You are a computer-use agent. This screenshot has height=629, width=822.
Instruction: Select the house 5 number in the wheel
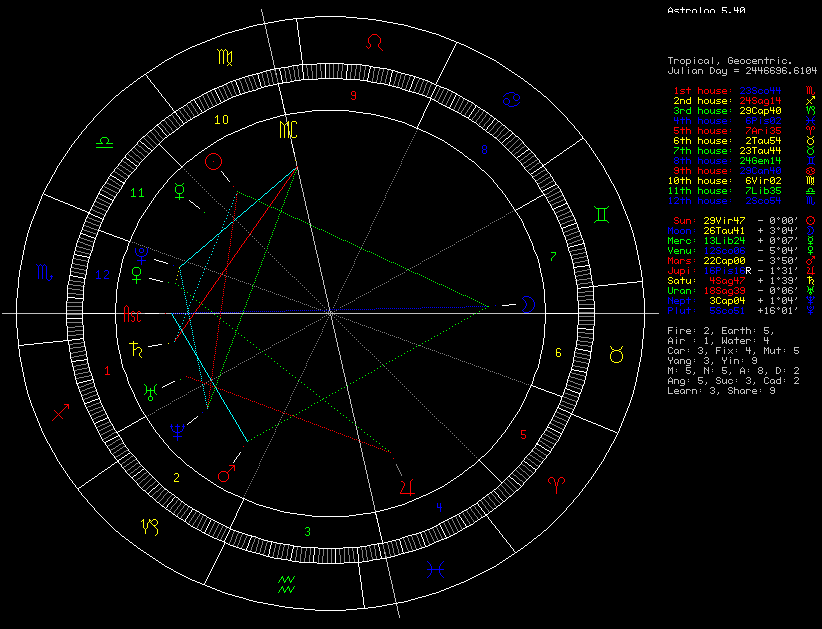523,435
